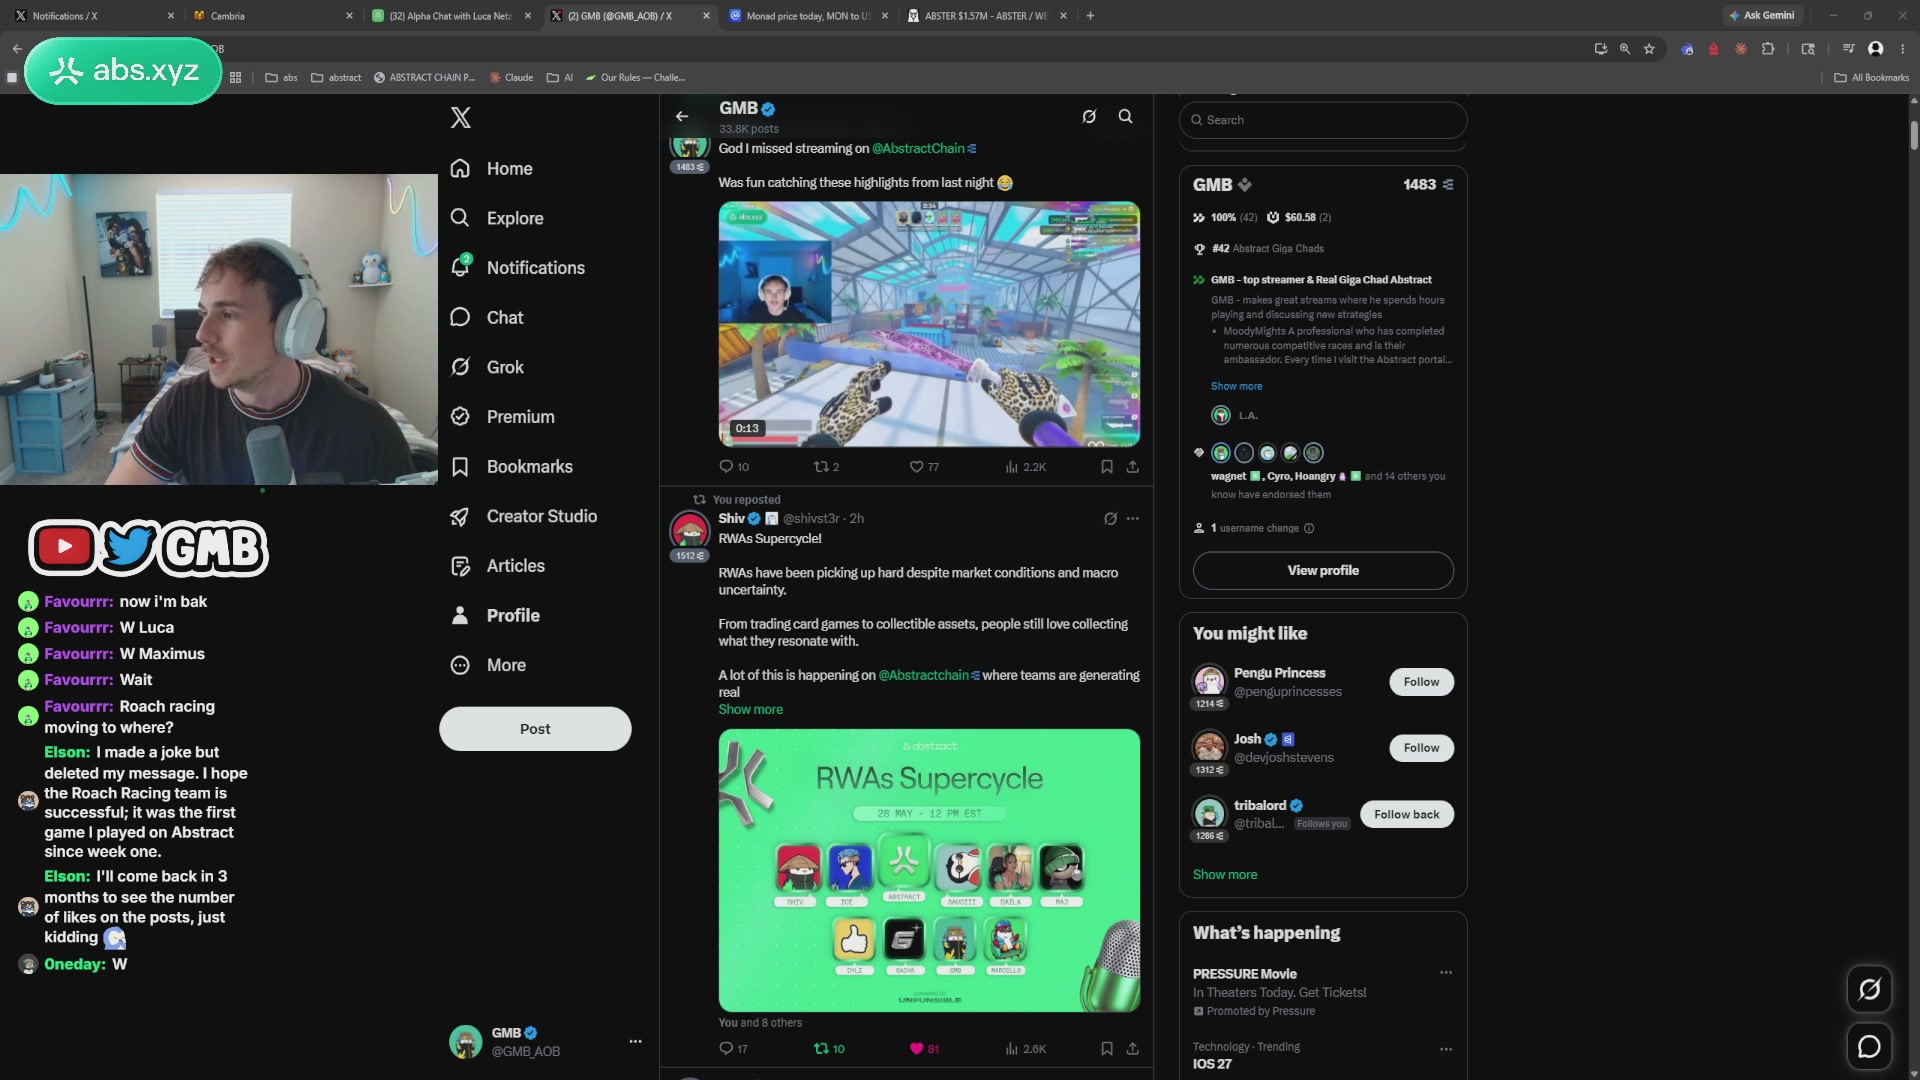The image size is (1920, 1080).
Task: Expand the More menu
Action: coord(488,665)
